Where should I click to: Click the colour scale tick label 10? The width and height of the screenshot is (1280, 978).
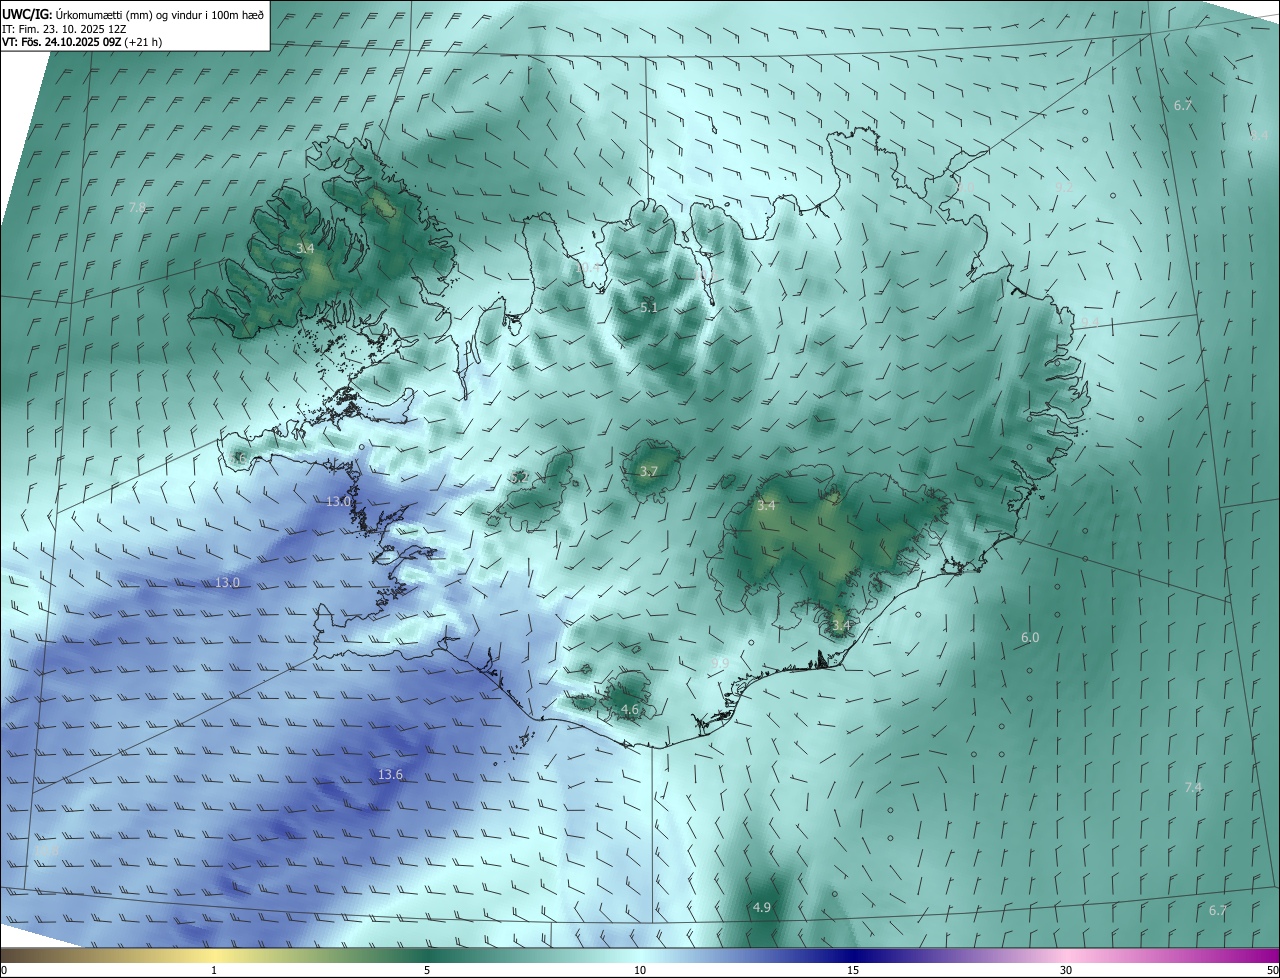coord(640,970)
